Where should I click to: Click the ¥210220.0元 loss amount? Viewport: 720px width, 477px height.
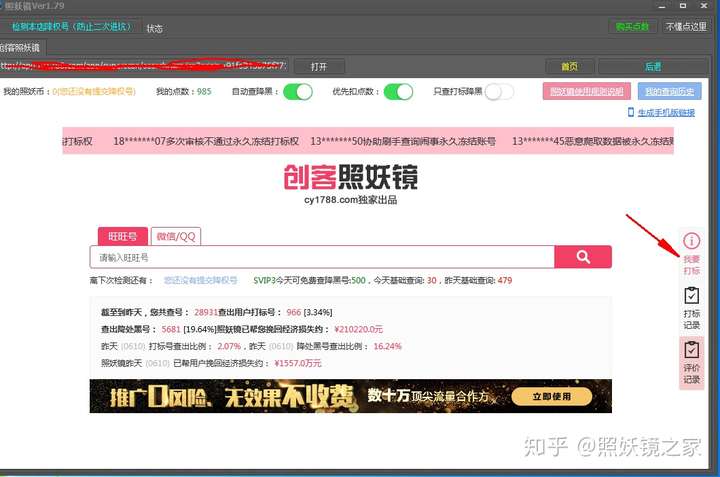(x=358, y=329)
